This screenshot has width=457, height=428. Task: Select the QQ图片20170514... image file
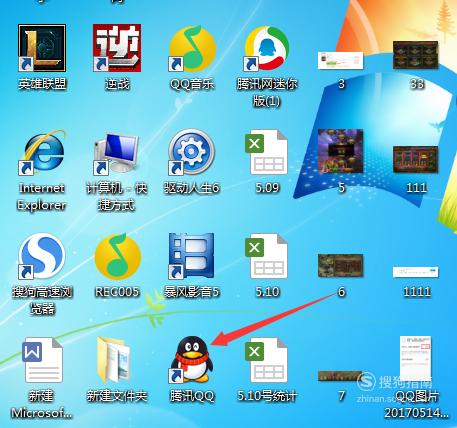415,359
